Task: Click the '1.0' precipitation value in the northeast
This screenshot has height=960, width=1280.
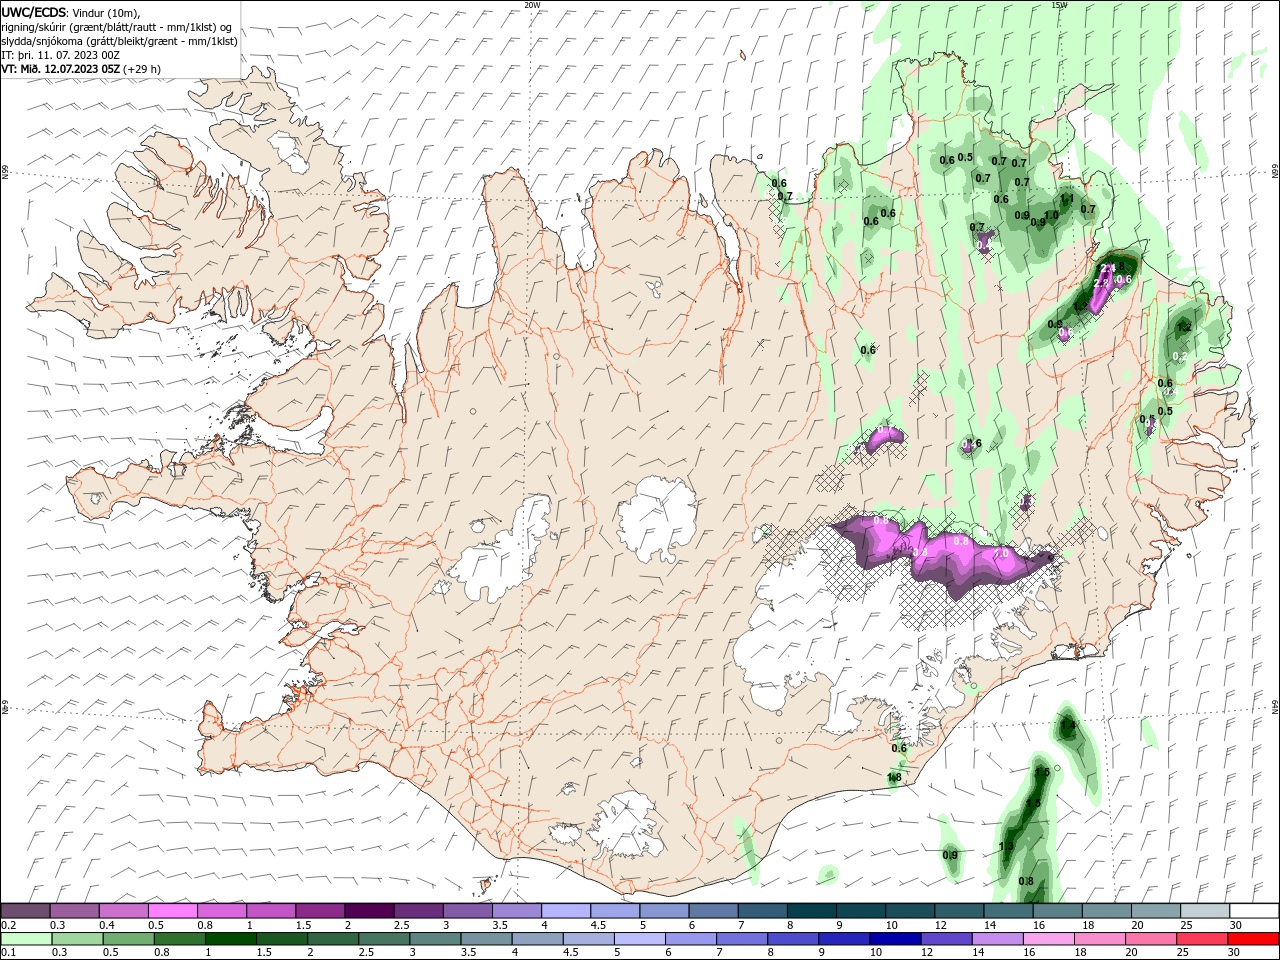Action: pyautogui.click(x=1051, y=215)
